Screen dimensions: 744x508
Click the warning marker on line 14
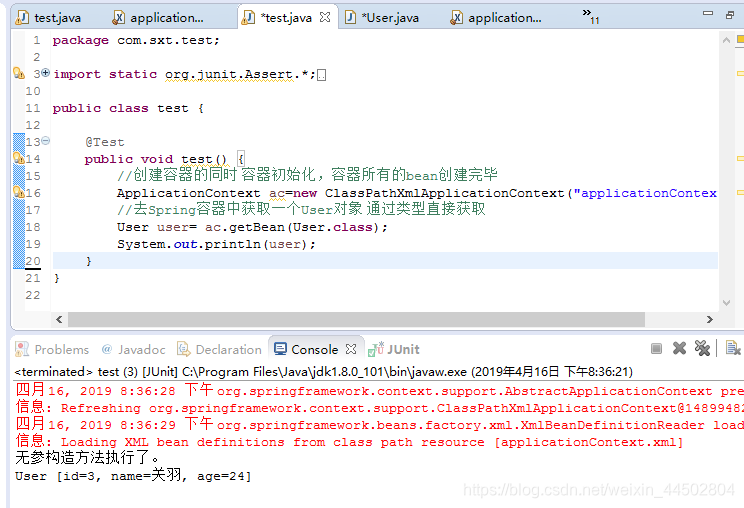point(19,158)
